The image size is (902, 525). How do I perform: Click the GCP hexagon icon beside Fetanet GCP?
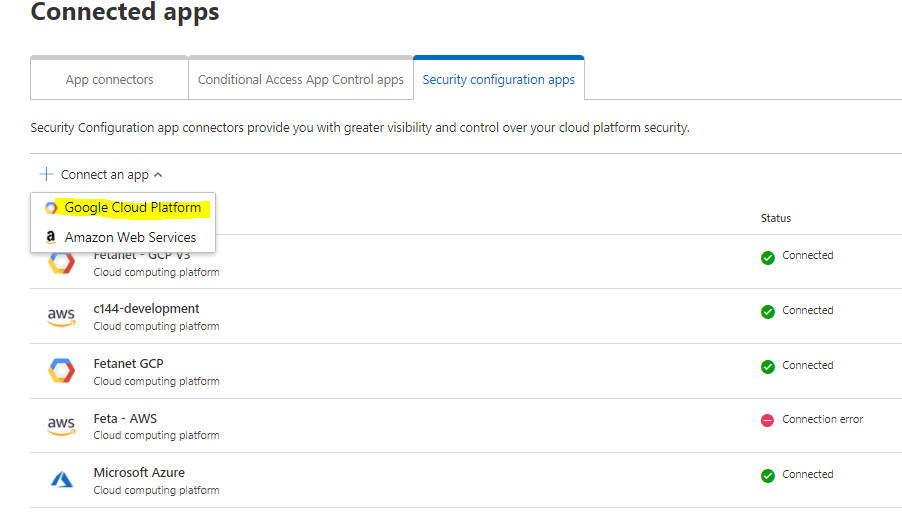point(61,371)
